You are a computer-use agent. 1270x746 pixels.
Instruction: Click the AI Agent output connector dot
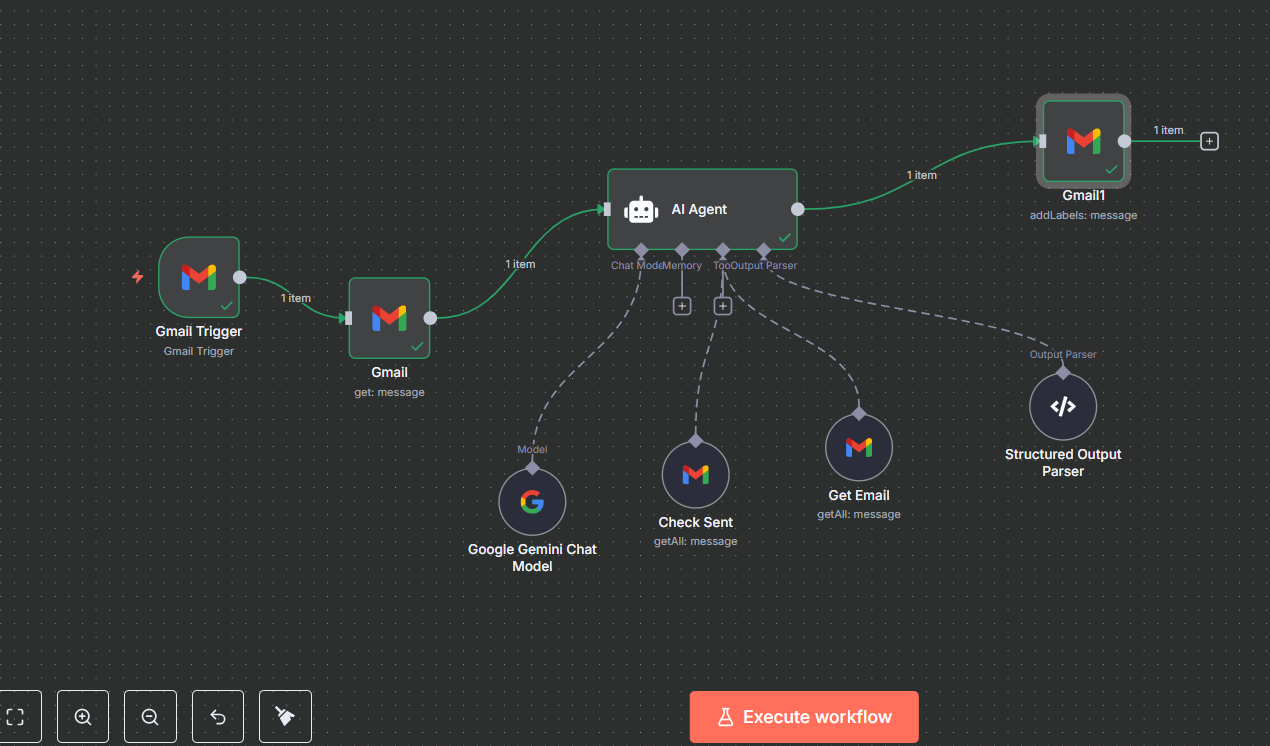coord(797,209)
